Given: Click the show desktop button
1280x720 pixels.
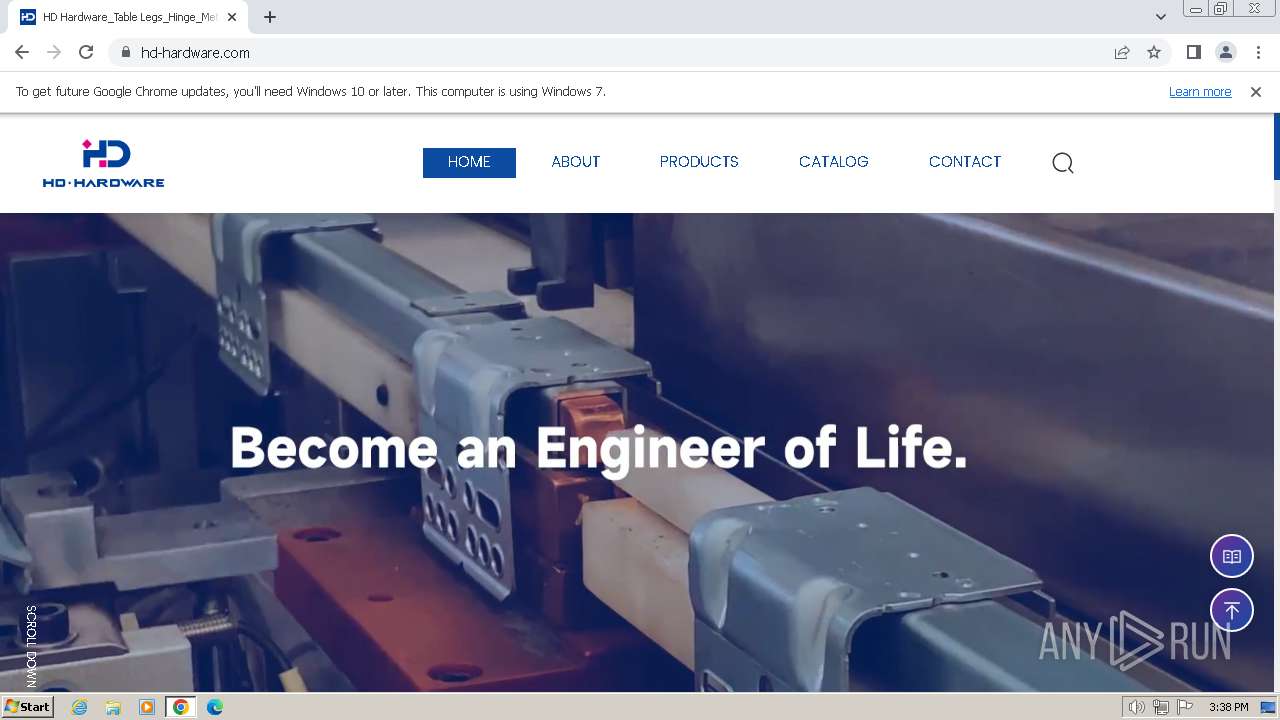Looking at the screenshot, I should (x=1269, y=707).
